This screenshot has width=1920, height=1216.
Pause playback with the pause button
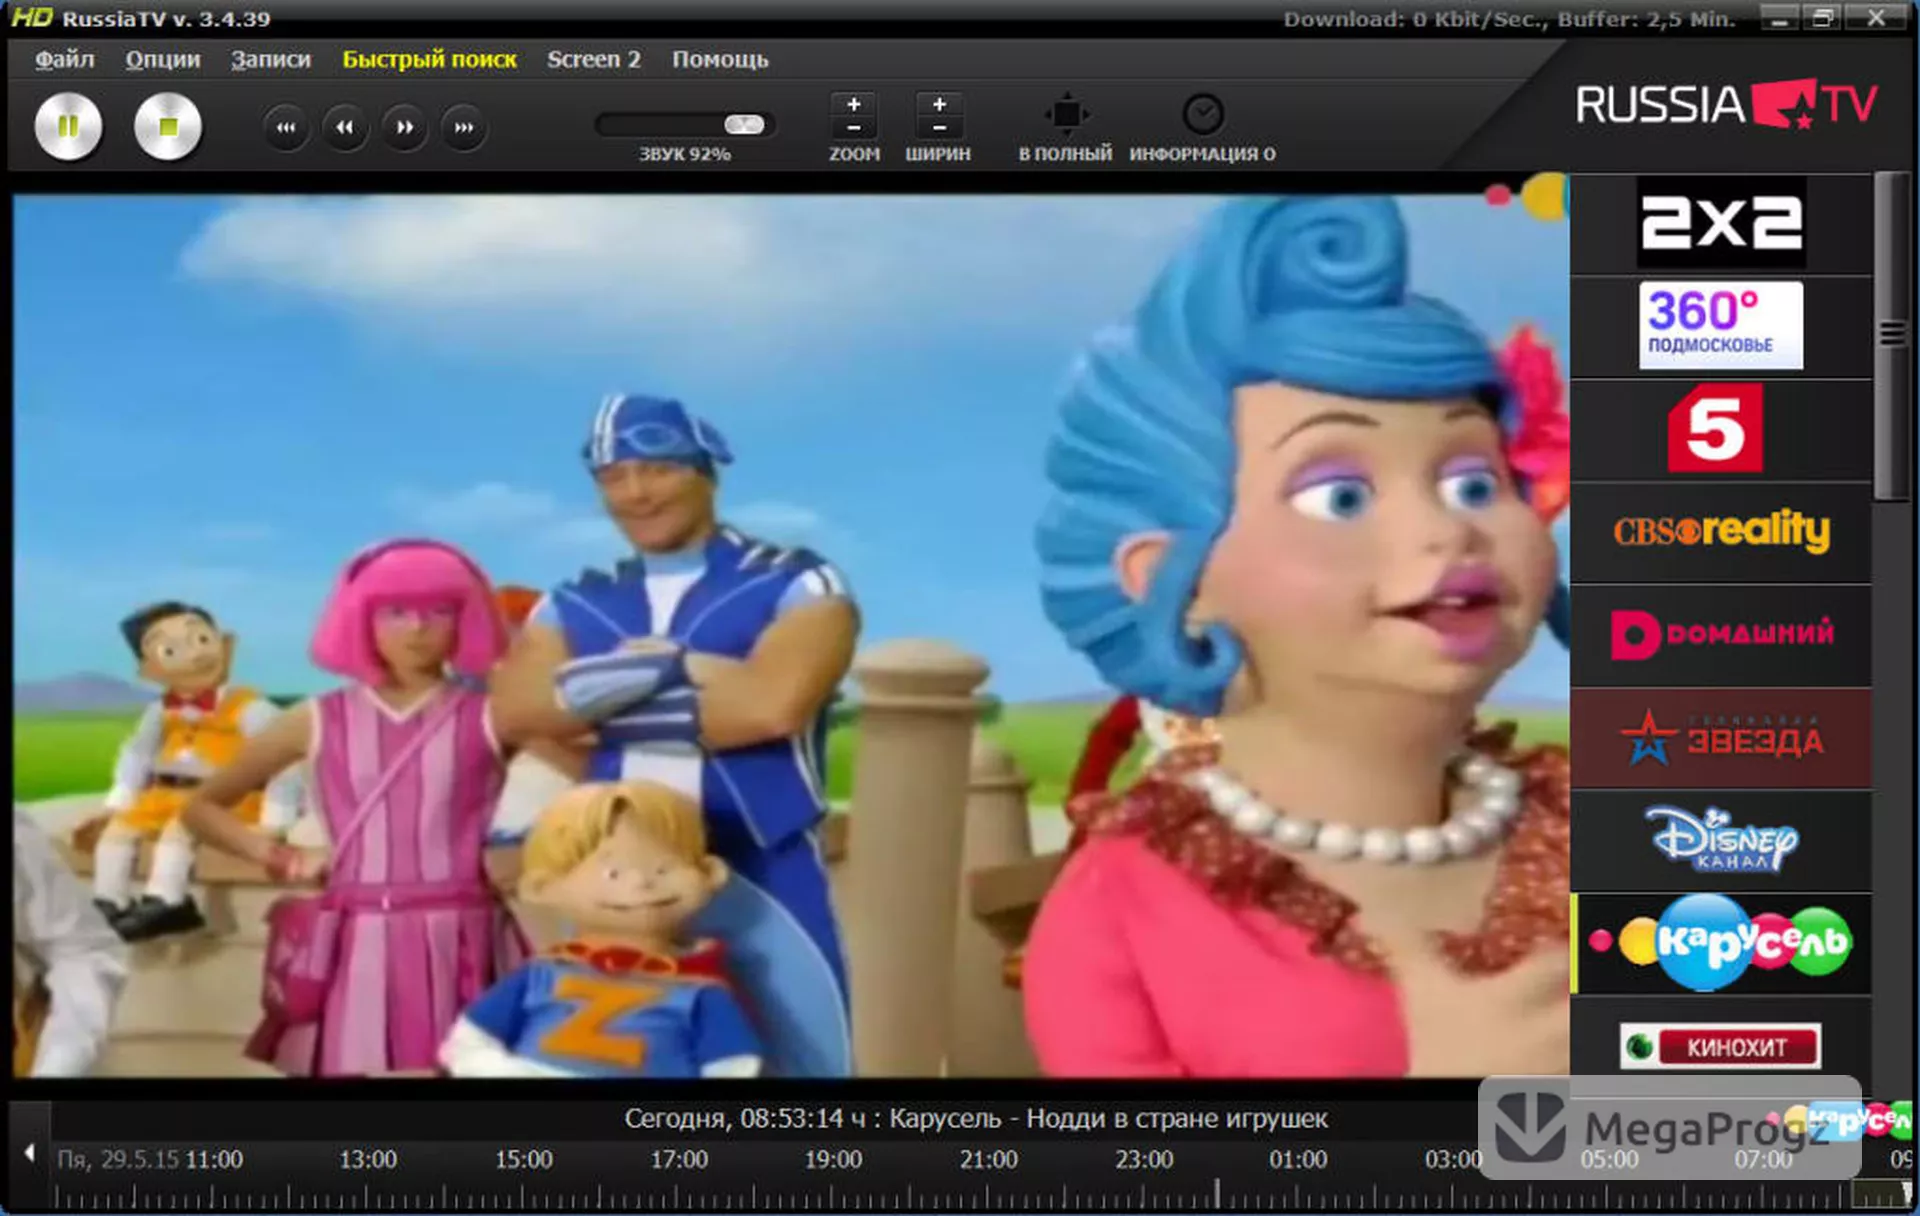(x=68, y=127)
